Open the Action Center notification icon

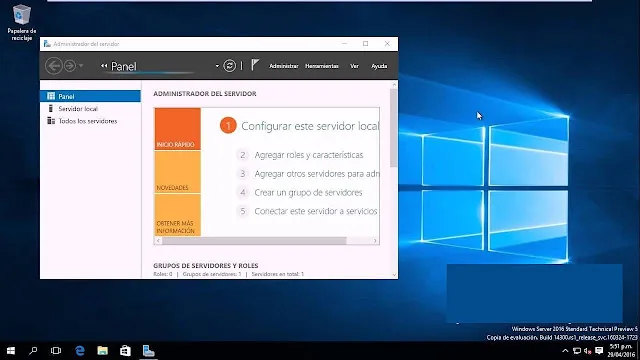coord(599,351)
